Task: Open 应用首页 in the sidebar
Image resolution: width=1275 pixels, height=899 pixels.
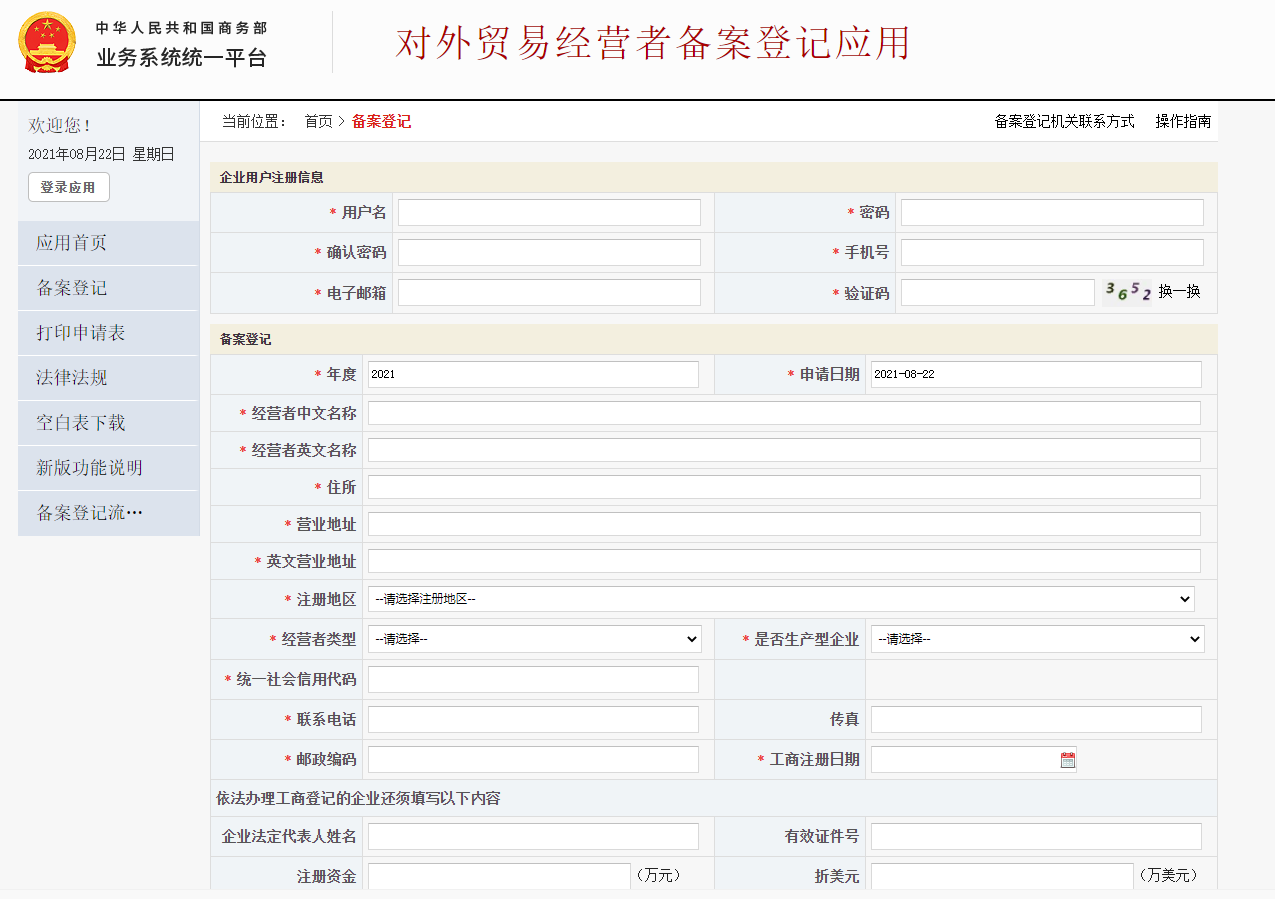Action: coord(72,243)
